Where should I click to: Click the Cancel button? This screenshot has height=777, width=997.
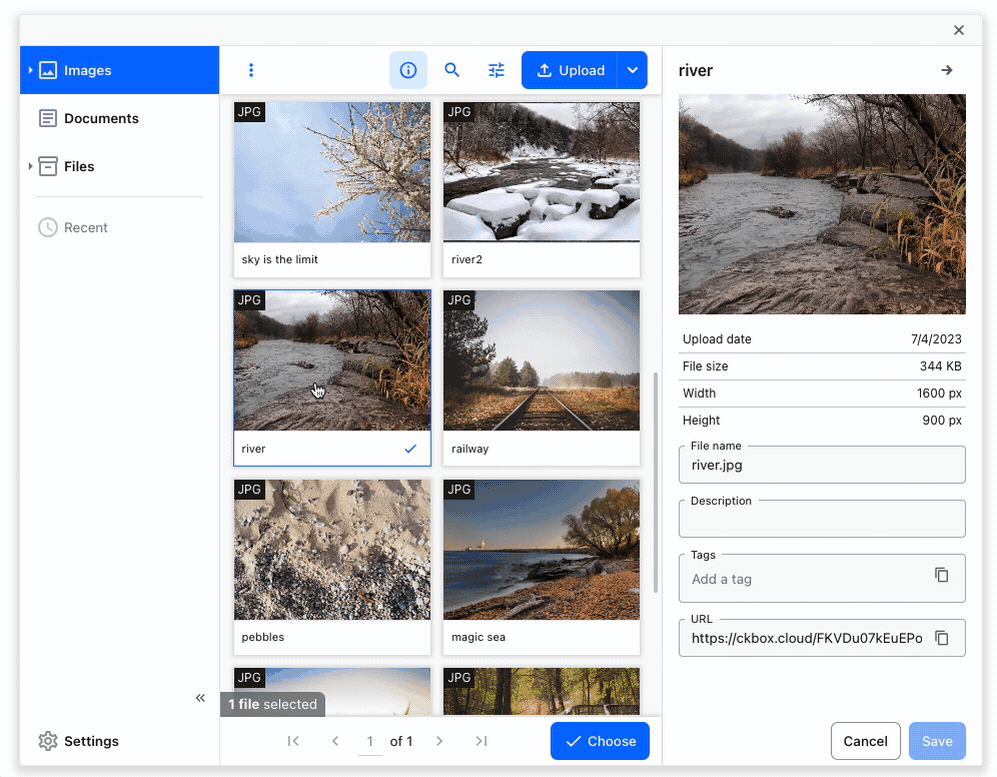865,741
